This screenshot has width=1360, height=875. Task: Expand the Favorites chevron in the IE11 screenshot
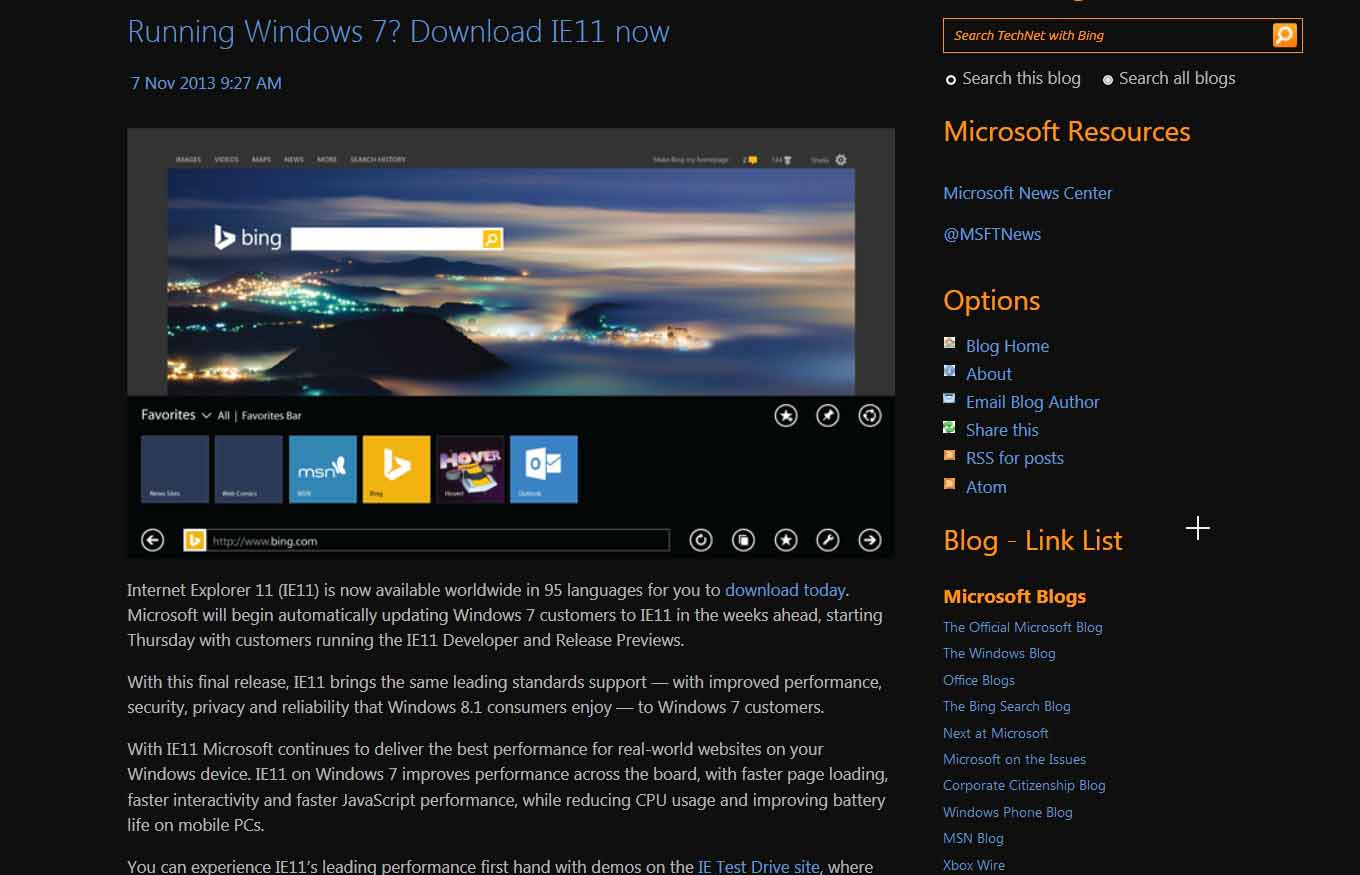[206, 415]
